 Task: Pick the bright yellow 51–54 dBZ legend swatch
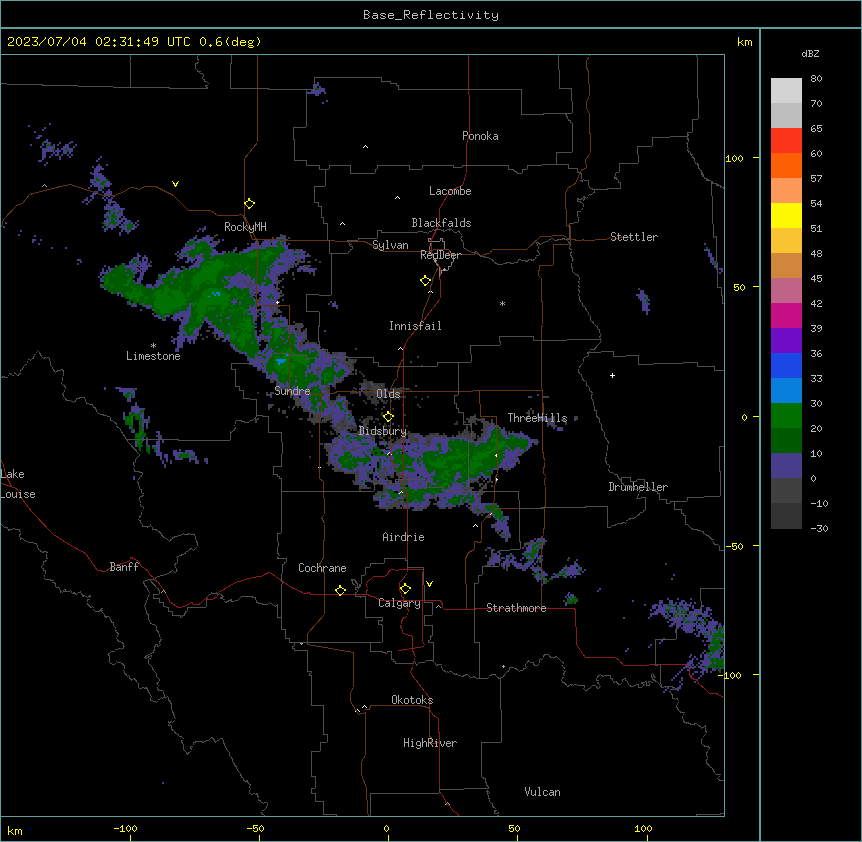786,215
